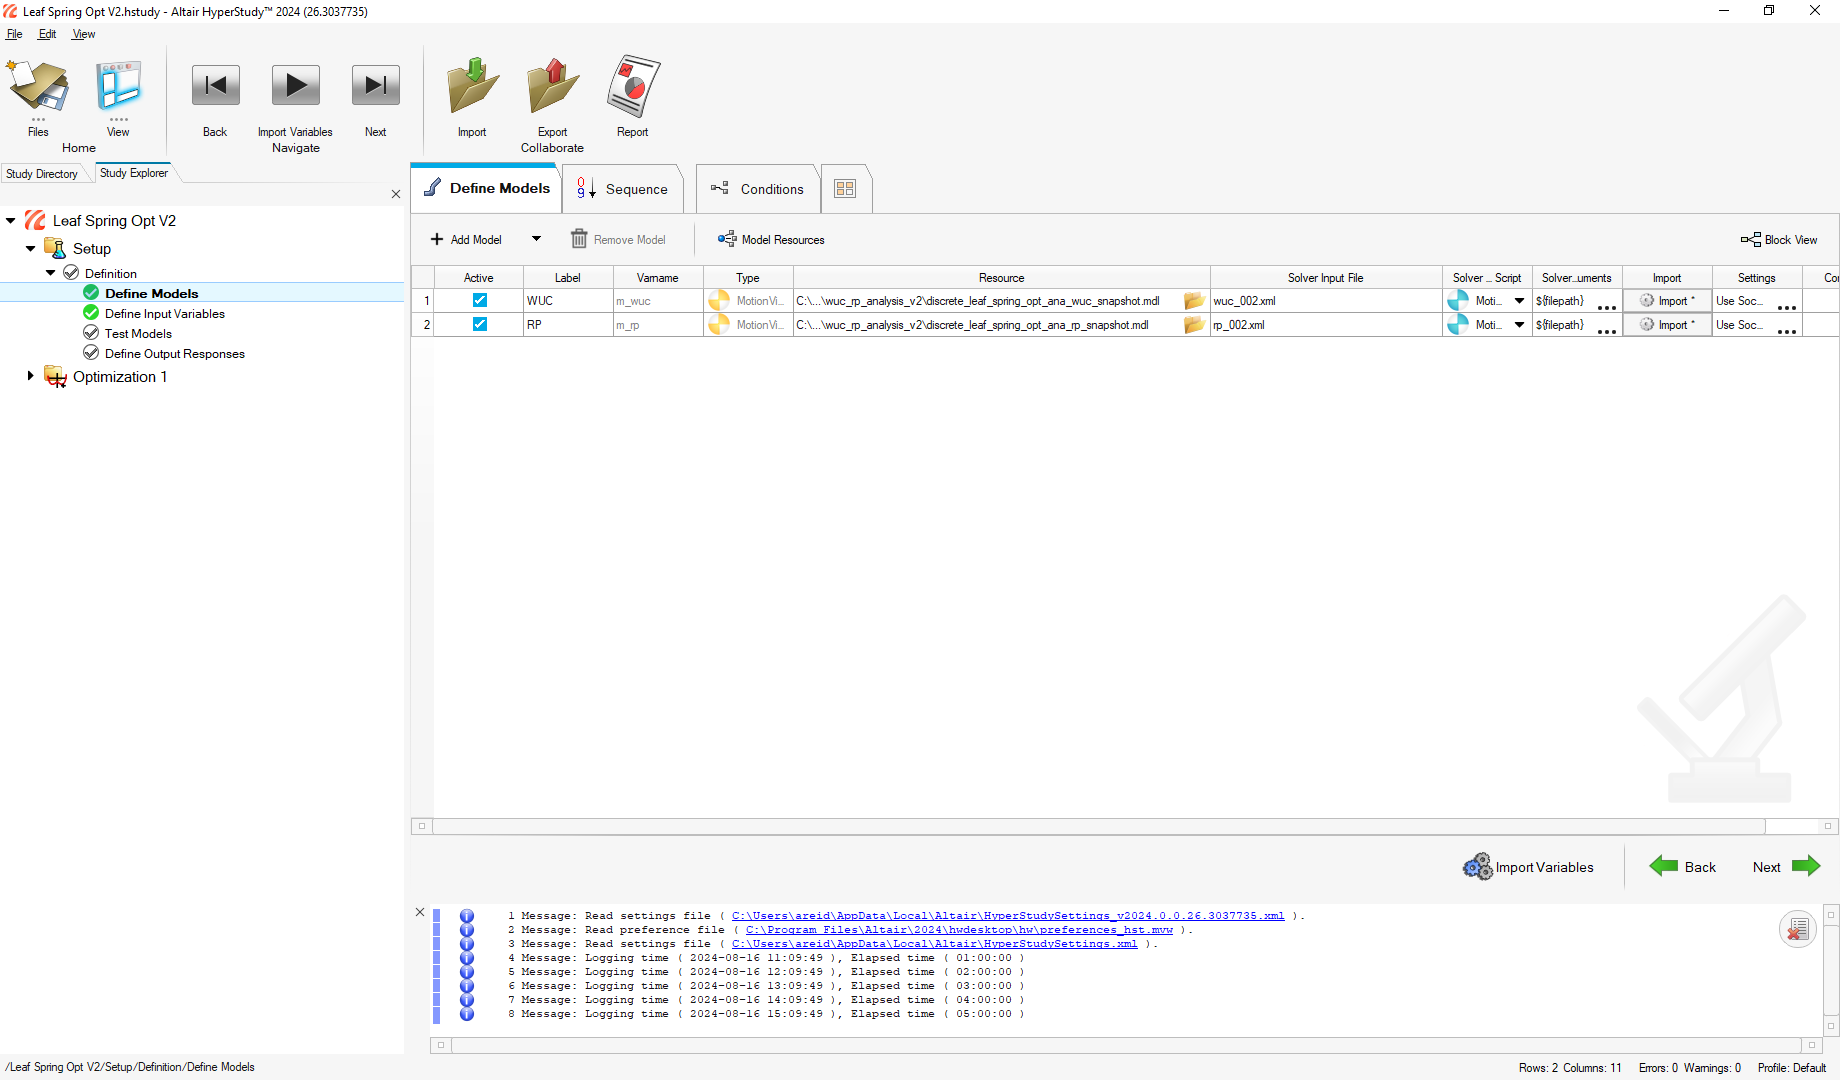Click Import Variables gears icon at bottom
This screenshot has width=1840, height=1080.
click(1477, 866)
